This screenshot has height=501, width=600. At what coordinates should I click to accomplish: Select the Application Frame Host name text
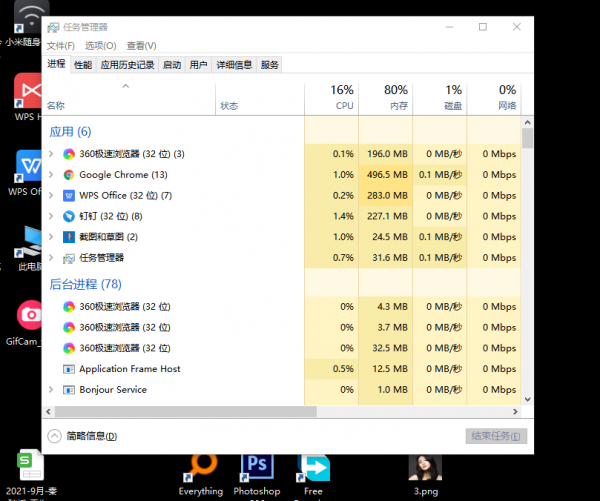130,369
